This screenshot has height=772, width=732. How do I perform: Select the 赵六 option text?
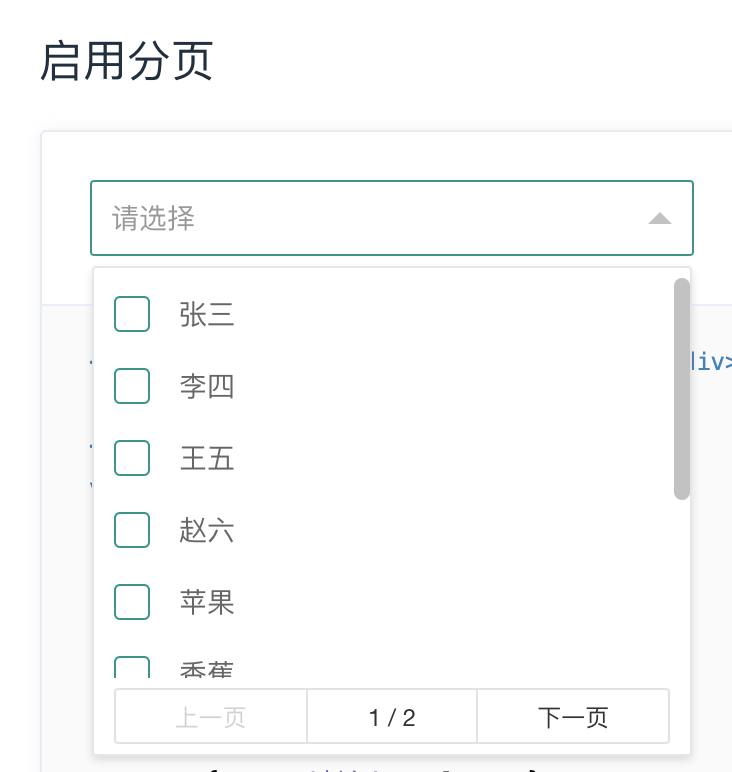coord(207,530)
